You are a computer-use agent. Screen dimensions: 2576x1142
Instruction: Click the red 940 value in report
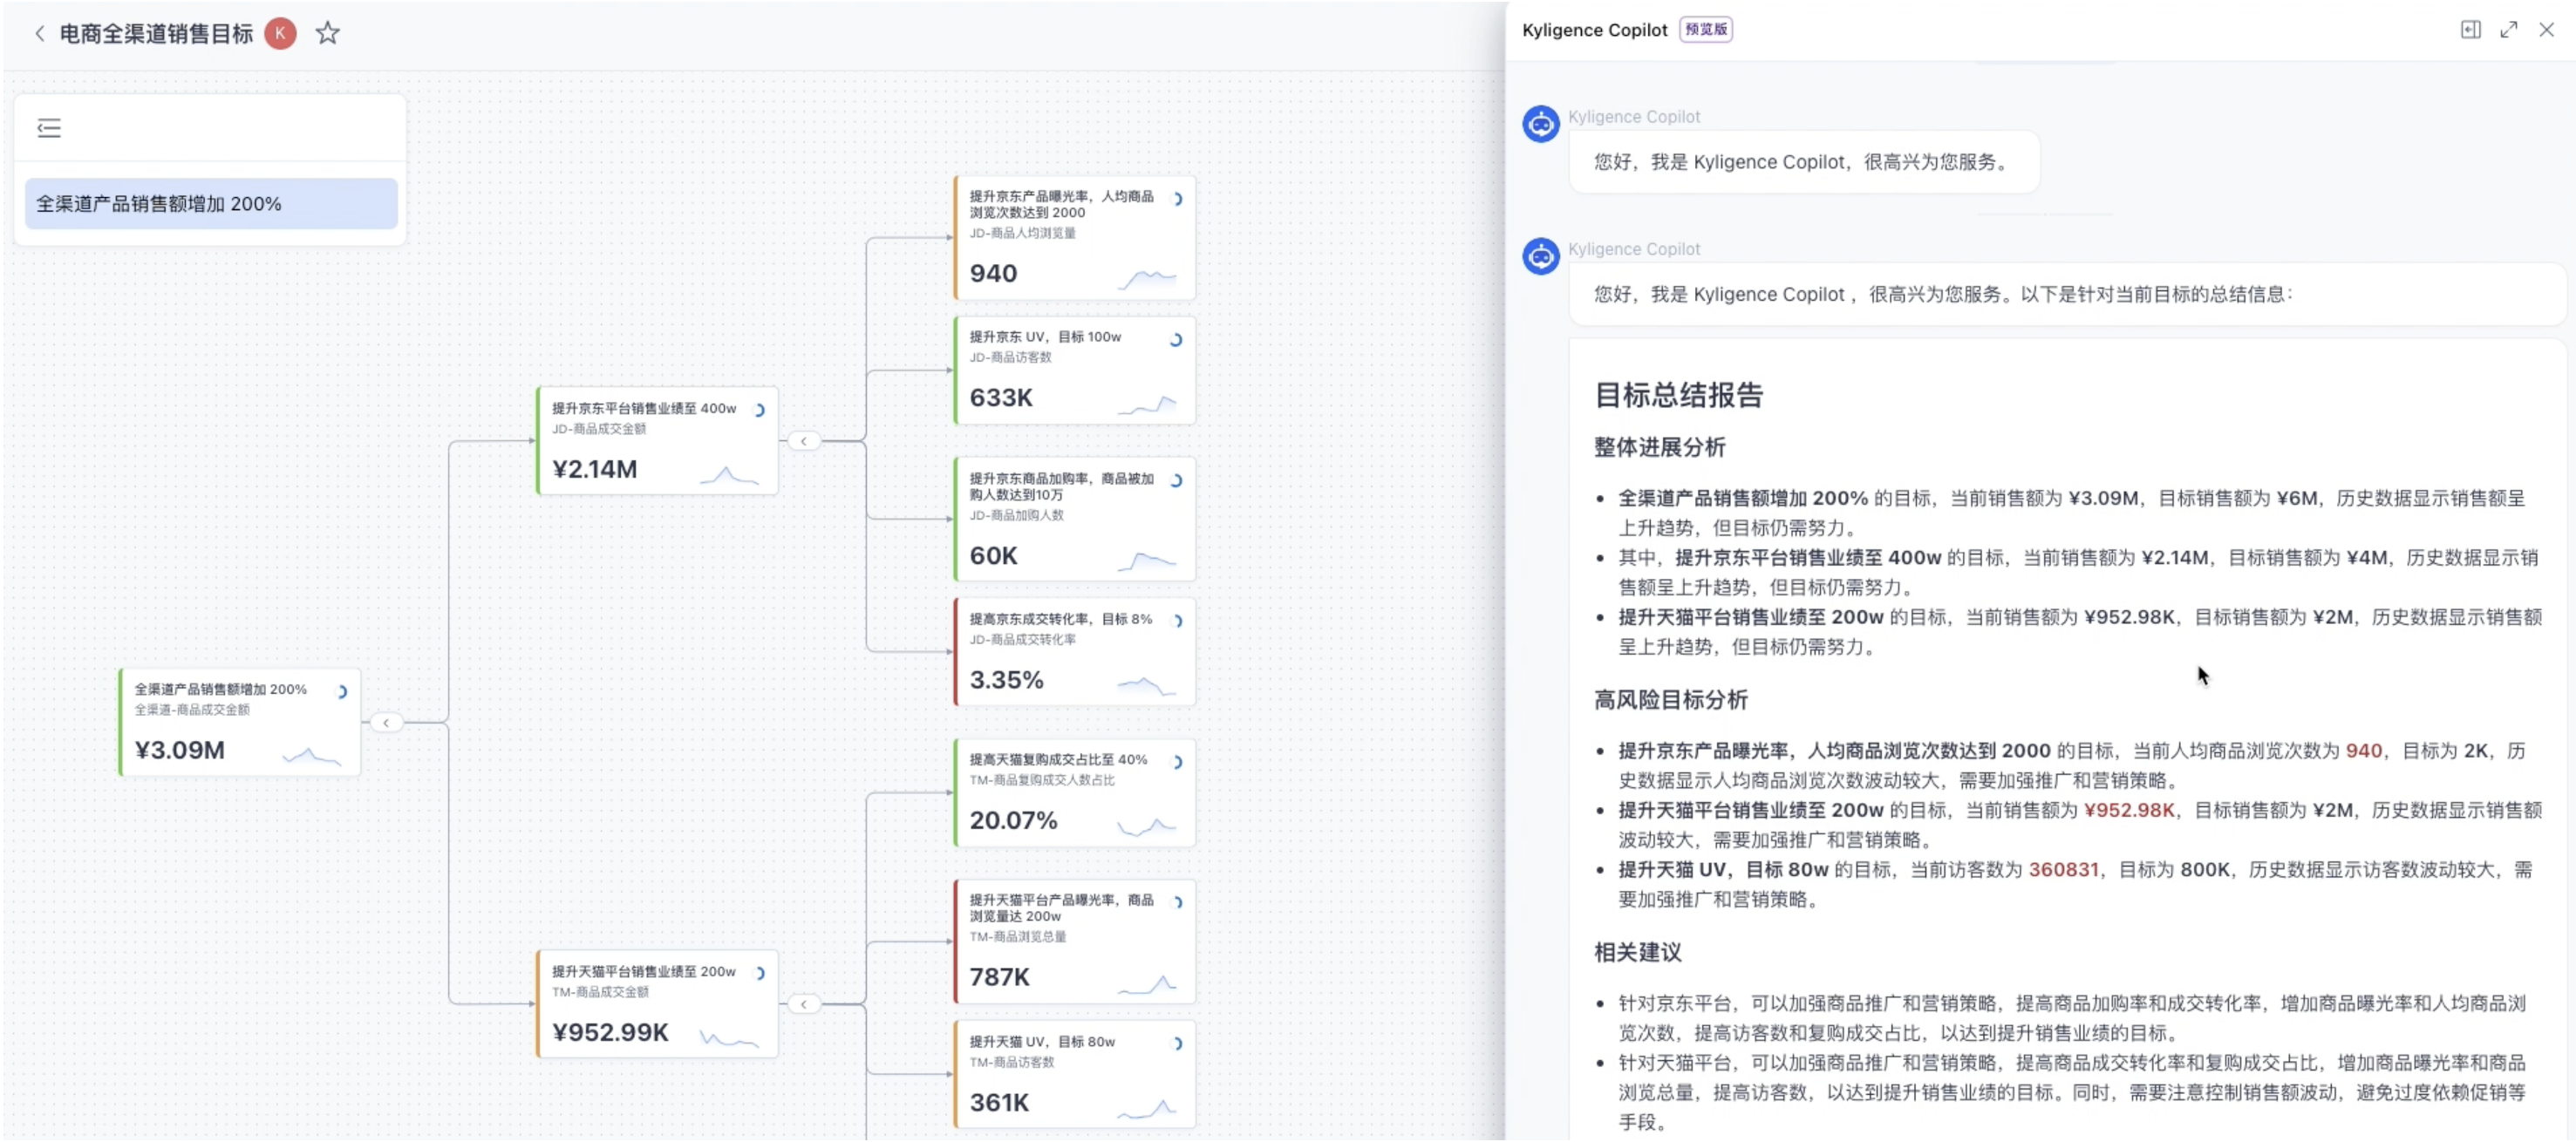tap(2364, 751)
